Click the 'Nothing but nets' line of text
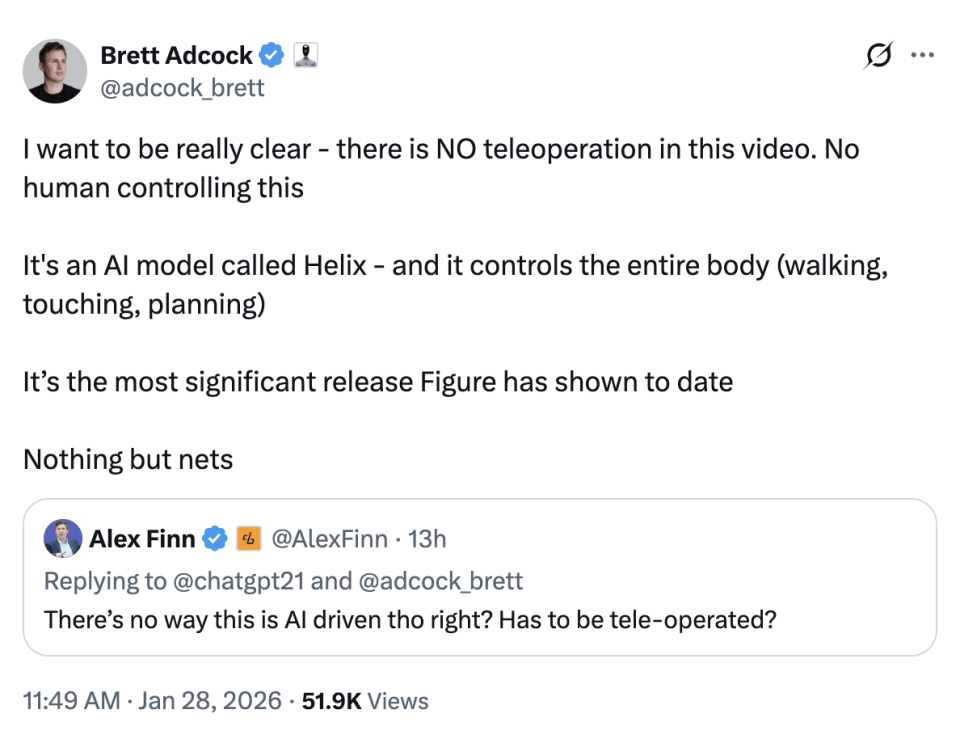 (128, 460)
